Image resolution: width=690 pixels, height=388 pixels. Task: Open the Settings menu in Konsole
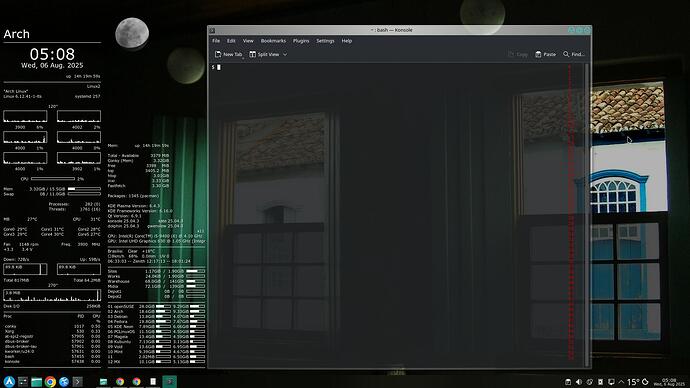[x=325, y=41]
